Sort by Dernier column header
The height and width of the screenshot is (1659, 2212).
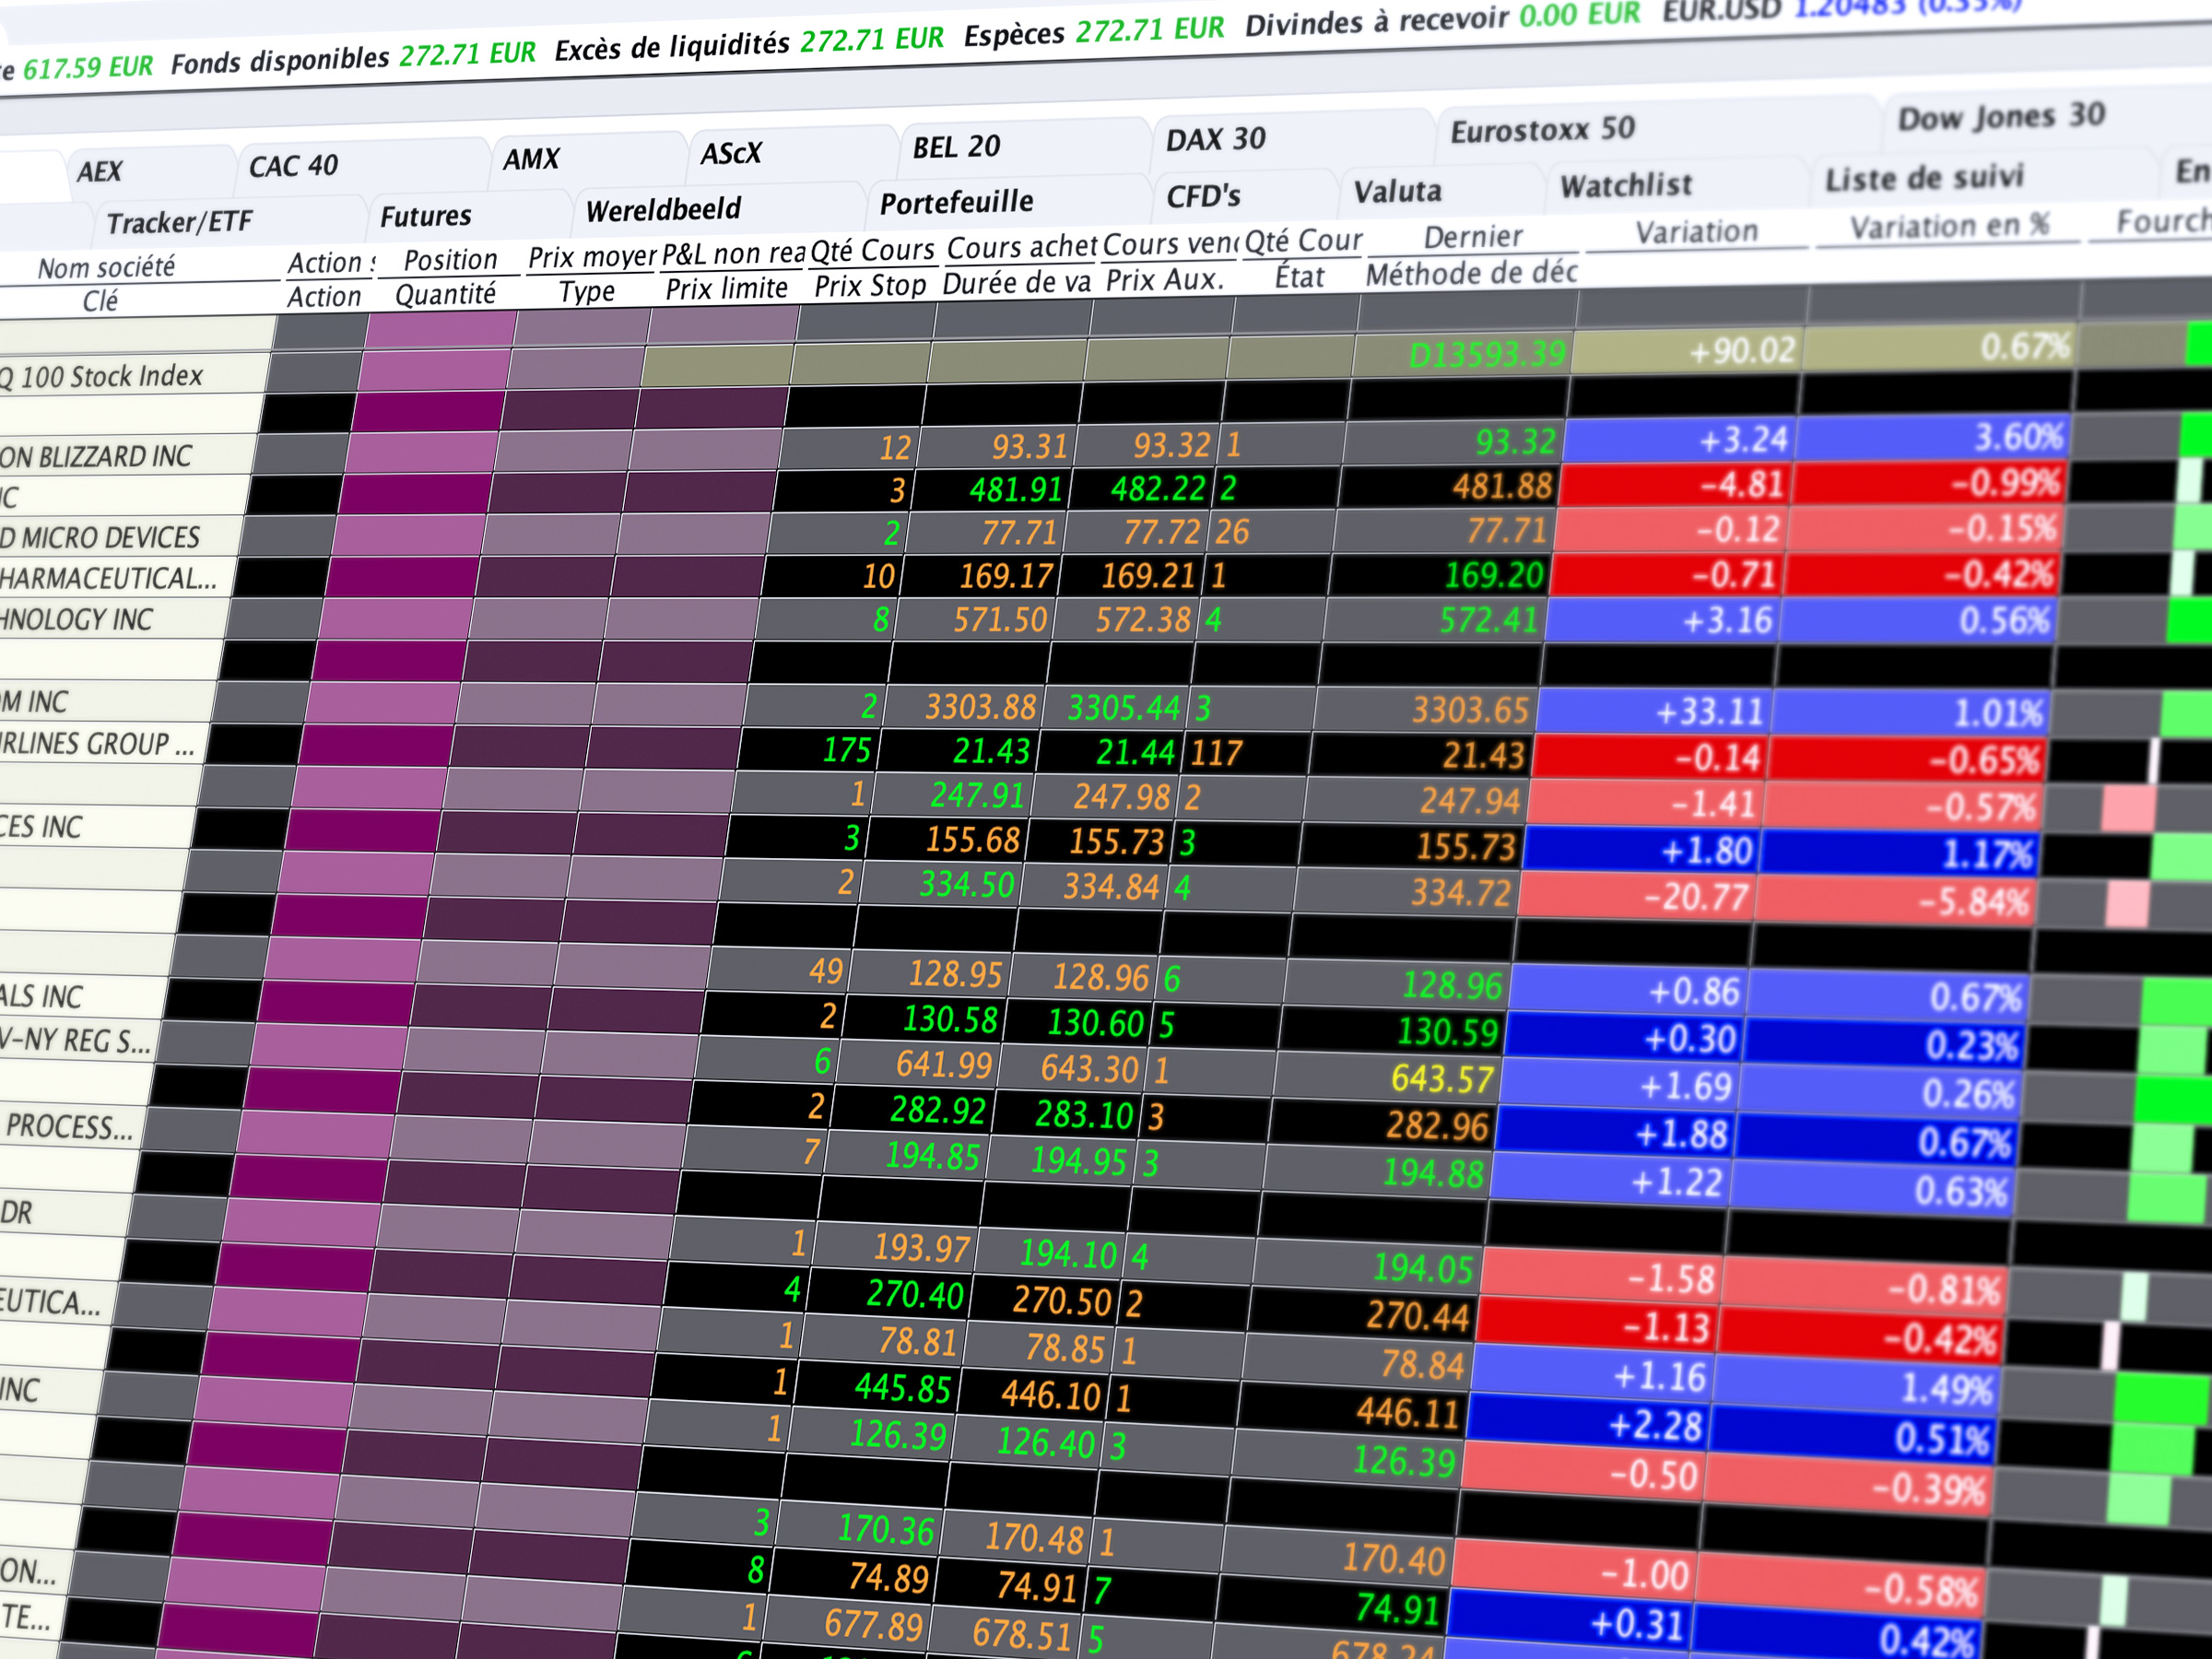pyautogui.click(x=1473, y=236)
